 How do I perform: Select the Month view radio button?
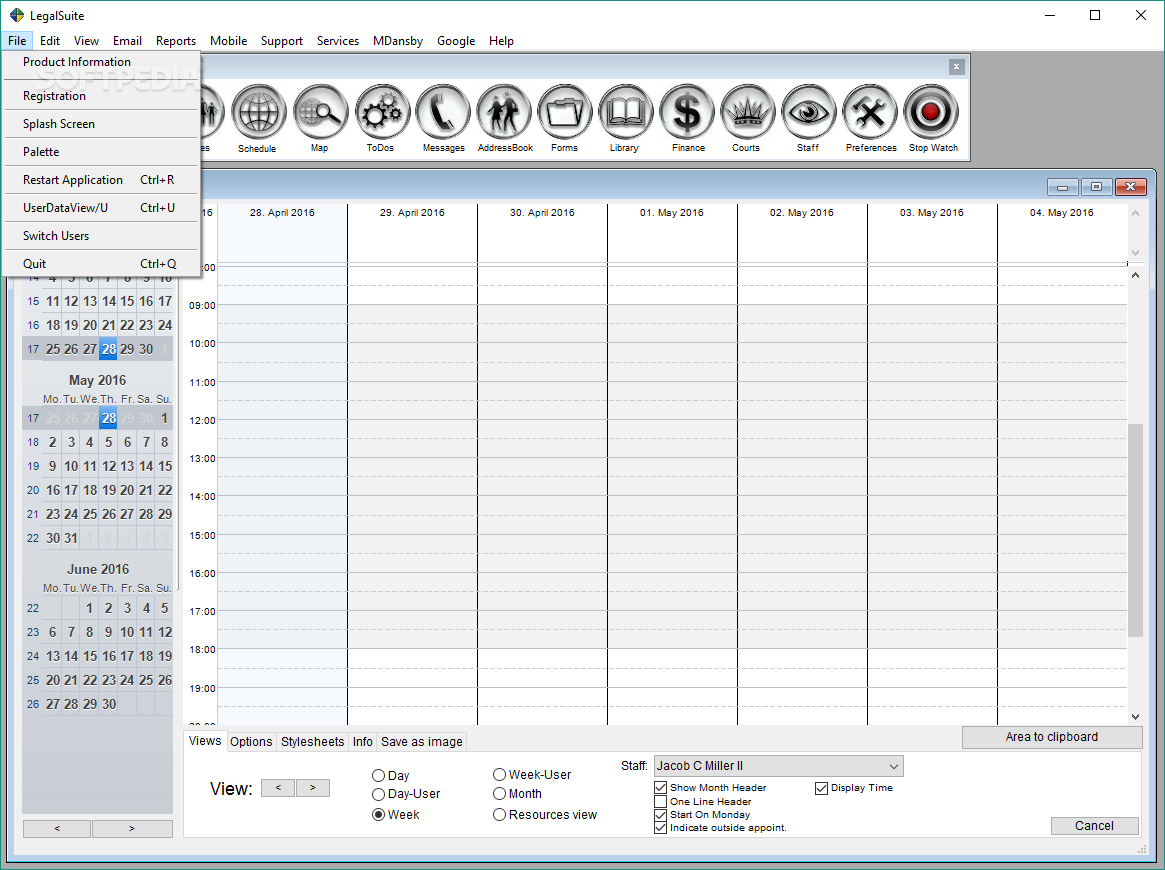499,793
